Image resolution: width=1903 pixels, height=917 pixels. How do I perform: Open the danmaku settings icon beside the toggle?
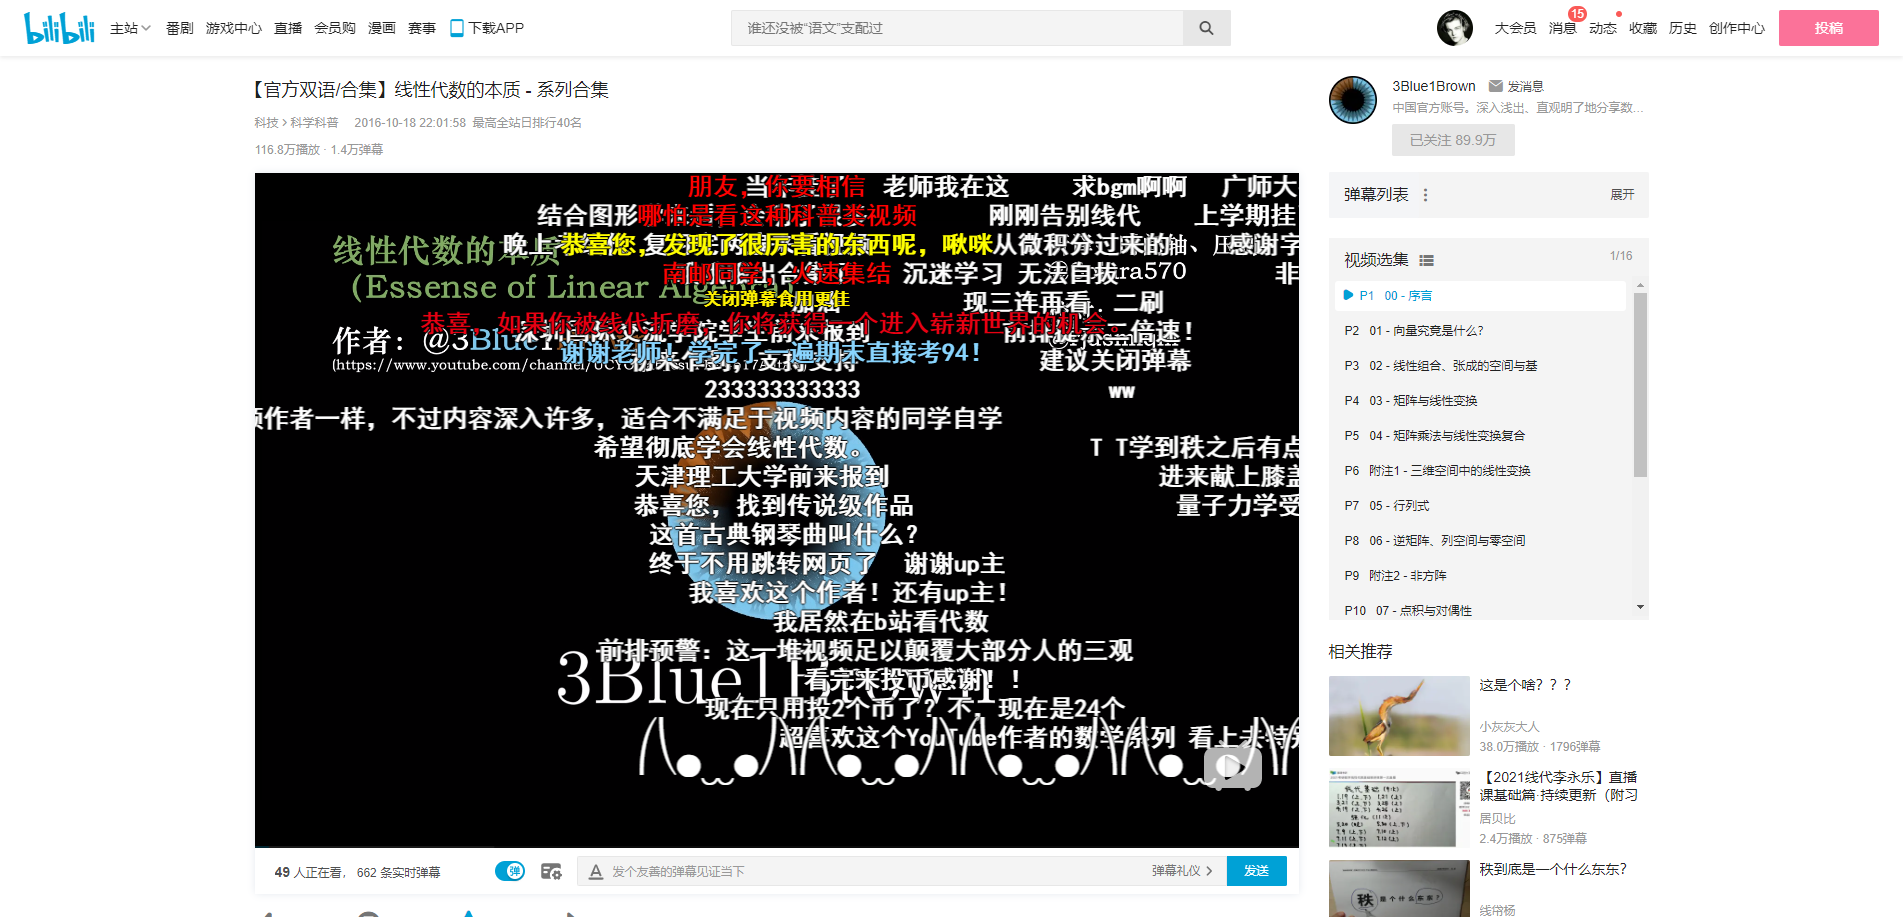pyautogui.click(x=551, y=871)
